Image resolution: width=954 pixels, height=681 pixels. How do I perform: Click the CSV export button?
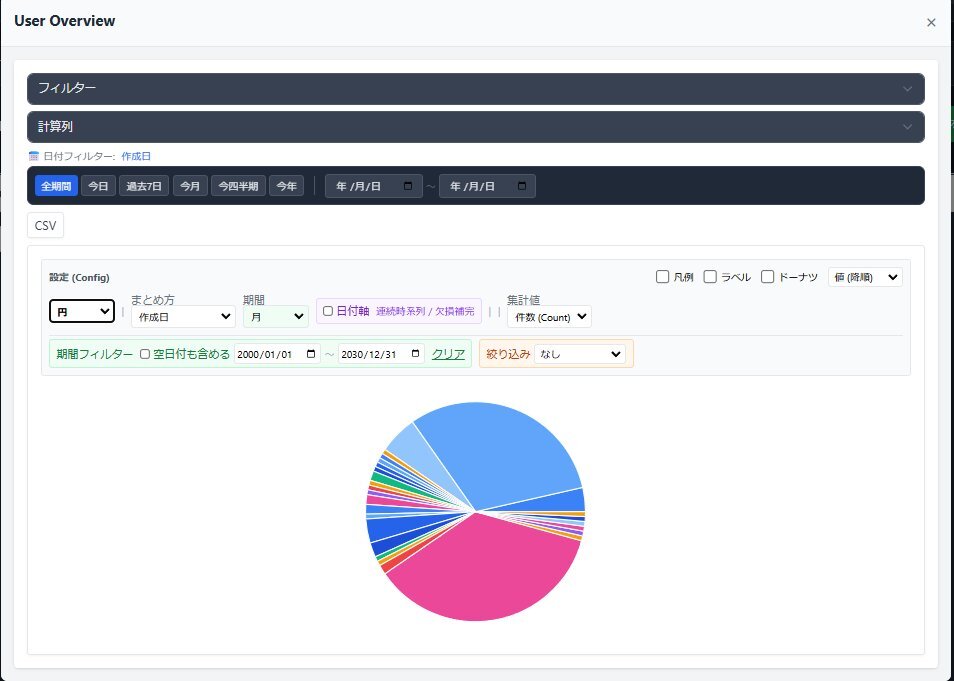tap(45, 226)
